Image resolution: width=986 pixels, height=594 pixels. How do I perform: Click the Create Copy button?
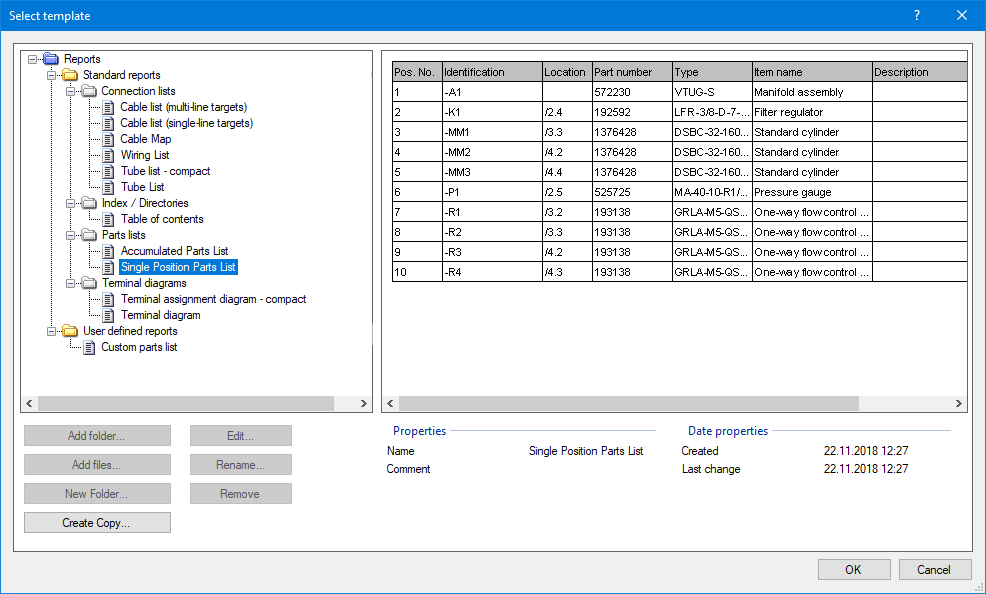click(x=97, y=522)
